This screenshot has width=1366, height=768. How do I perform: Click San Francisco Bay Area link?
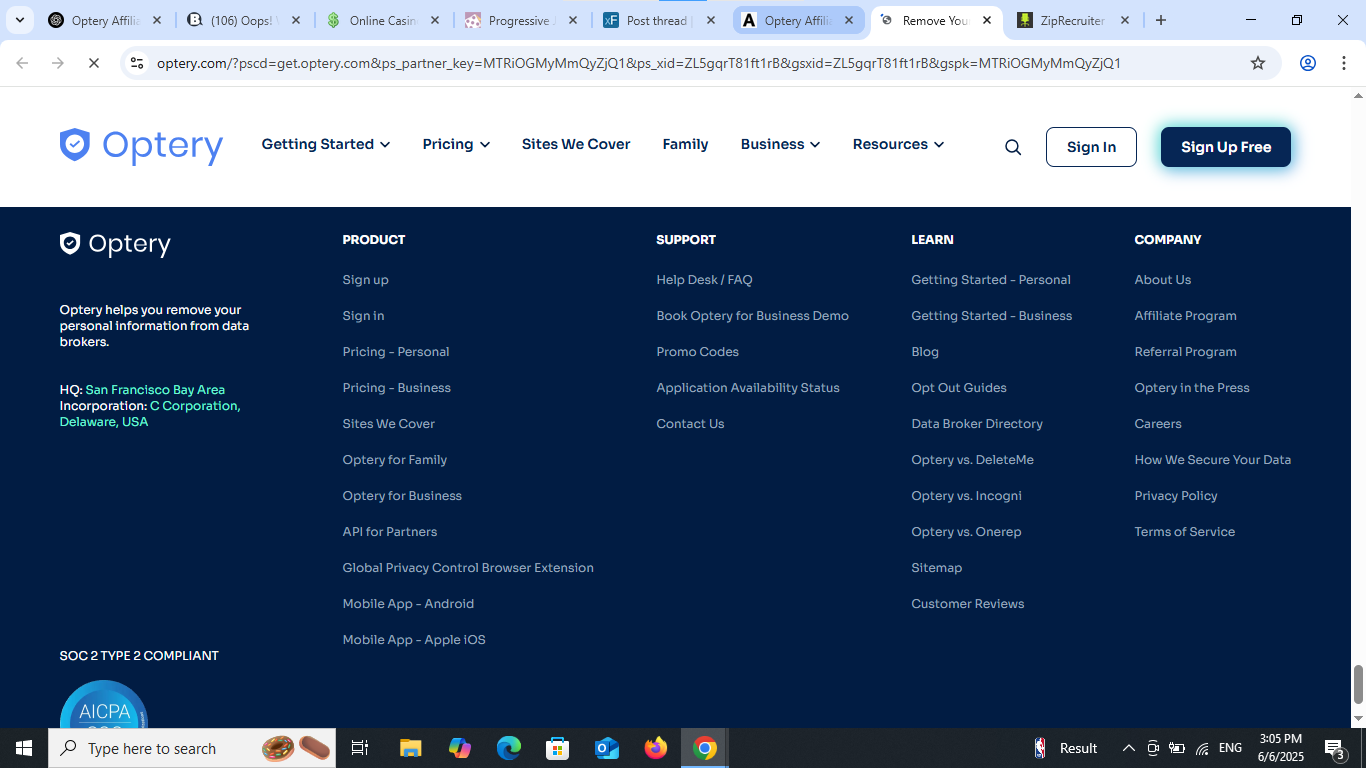point(155,390)
